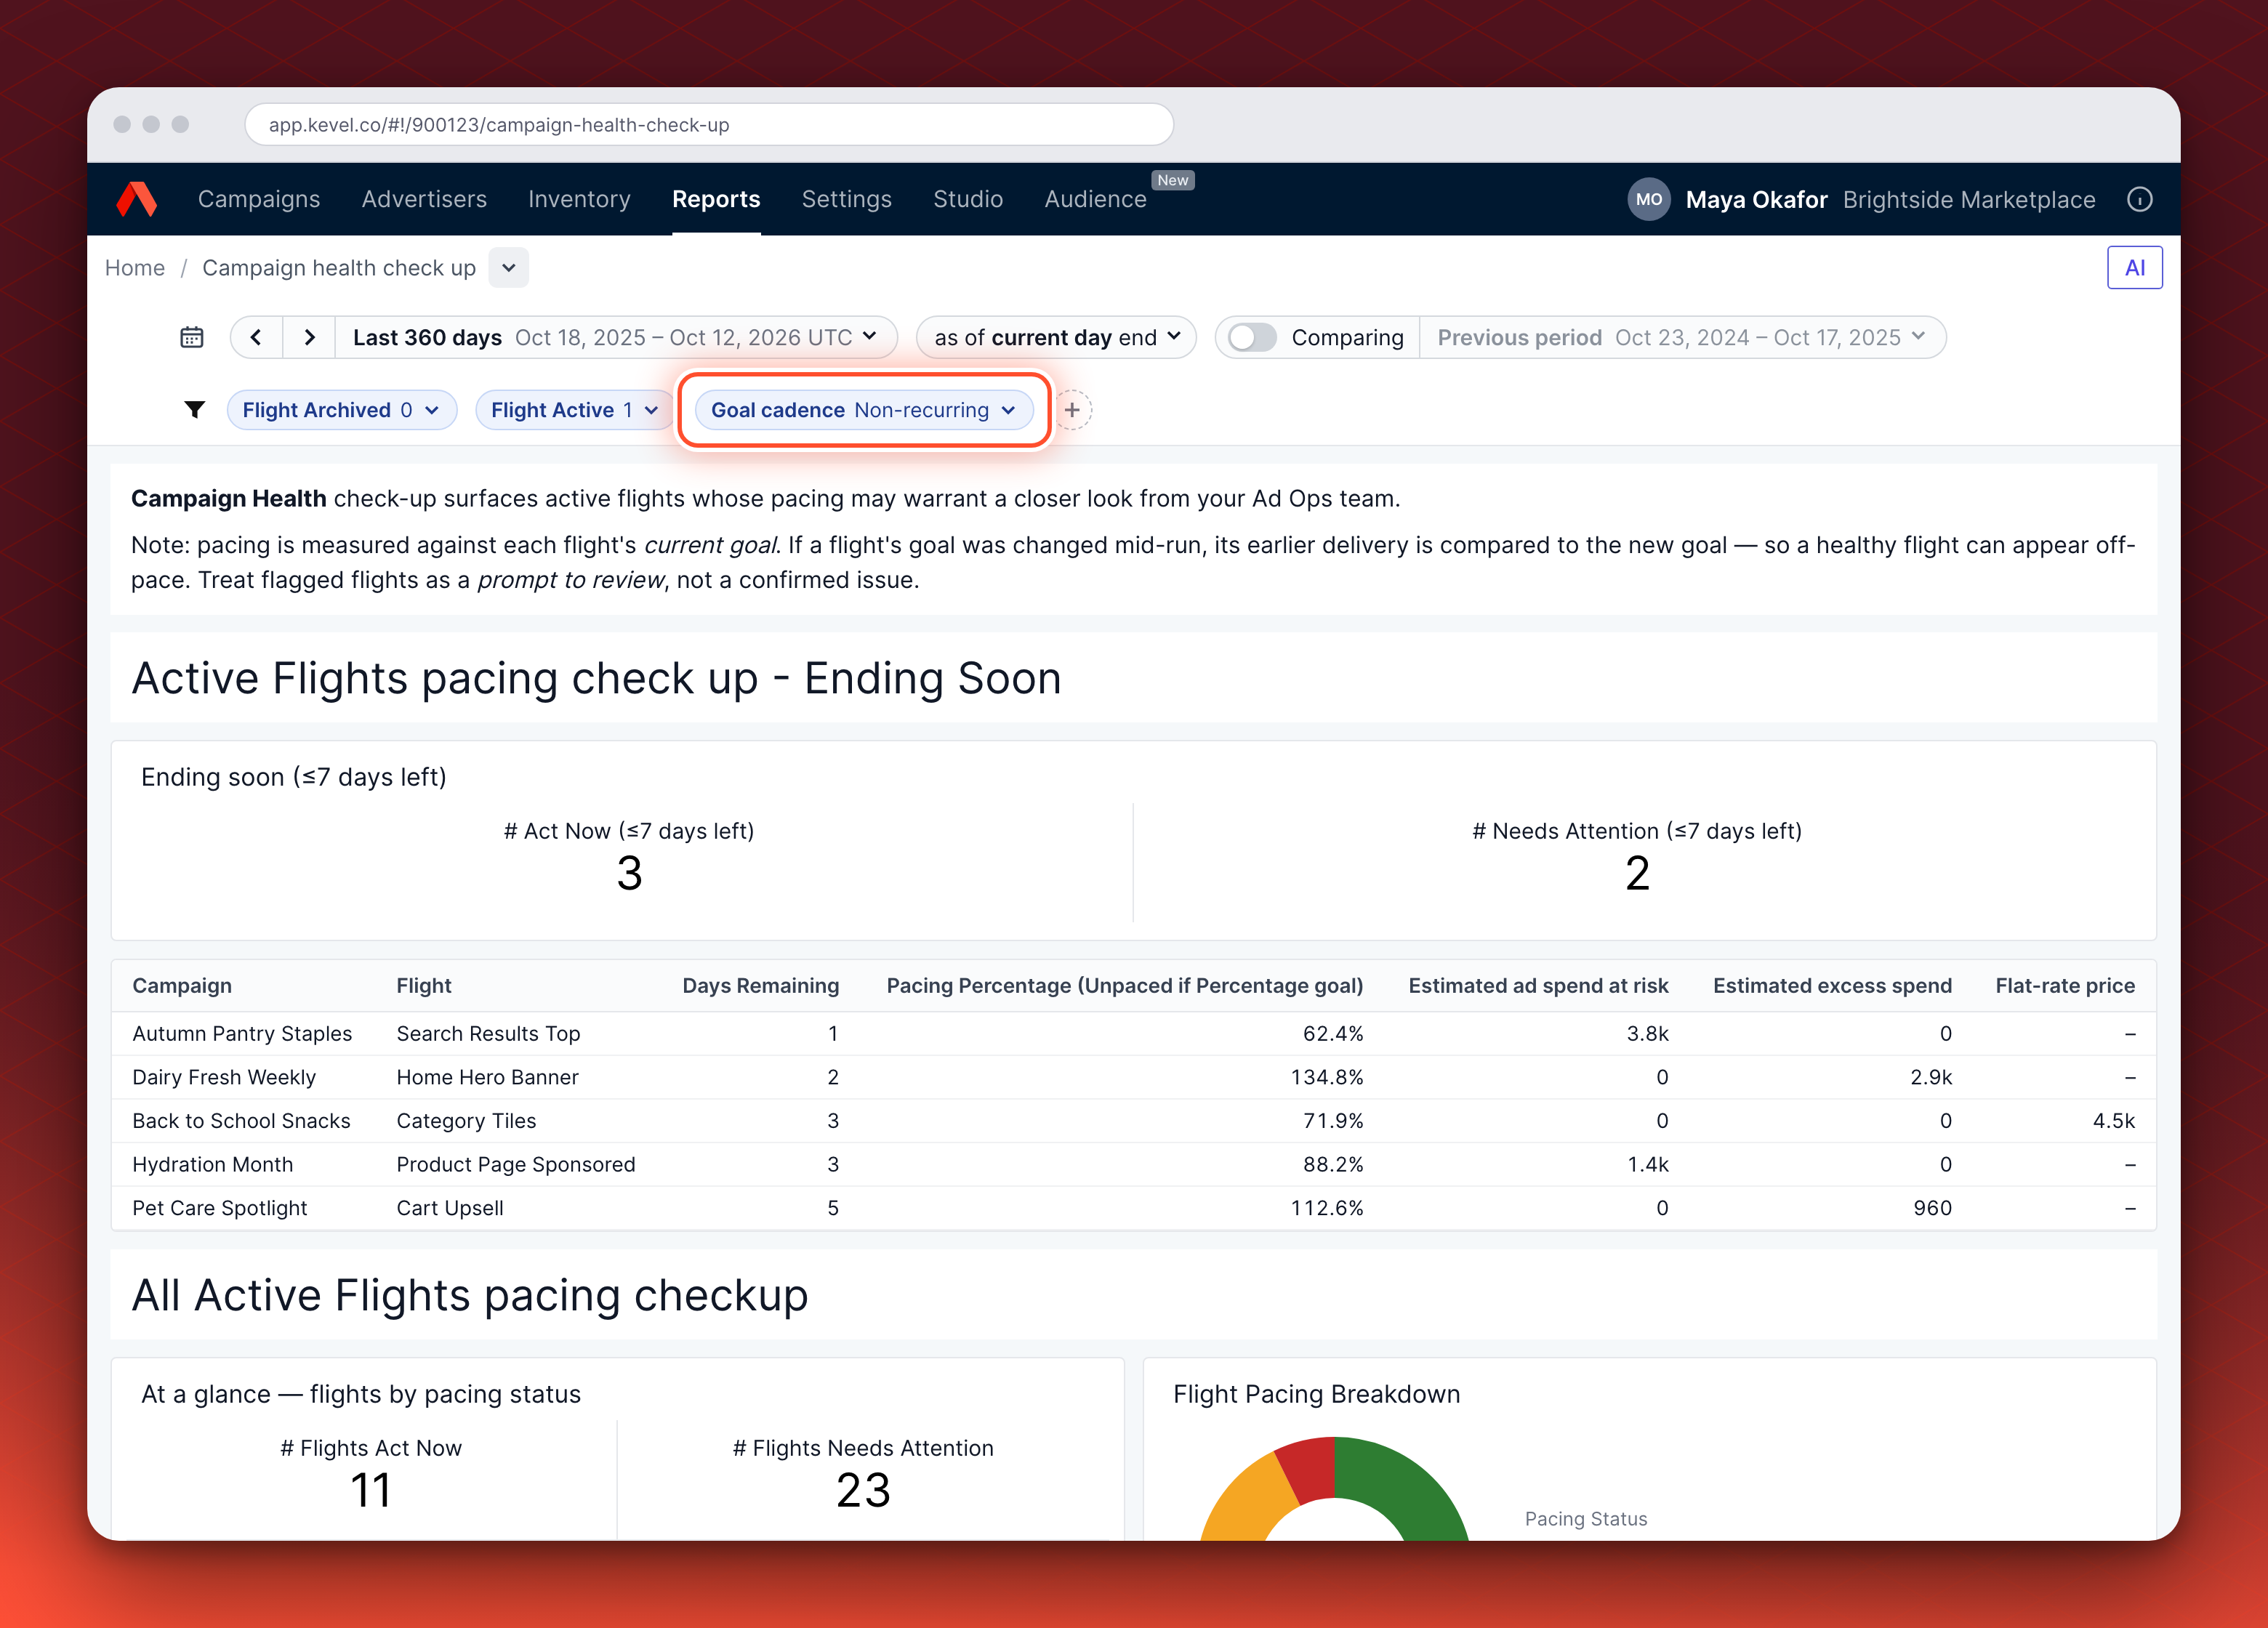Open the Previous period dropdown
This screenshot has width=2268, height=1628.
1682,338
